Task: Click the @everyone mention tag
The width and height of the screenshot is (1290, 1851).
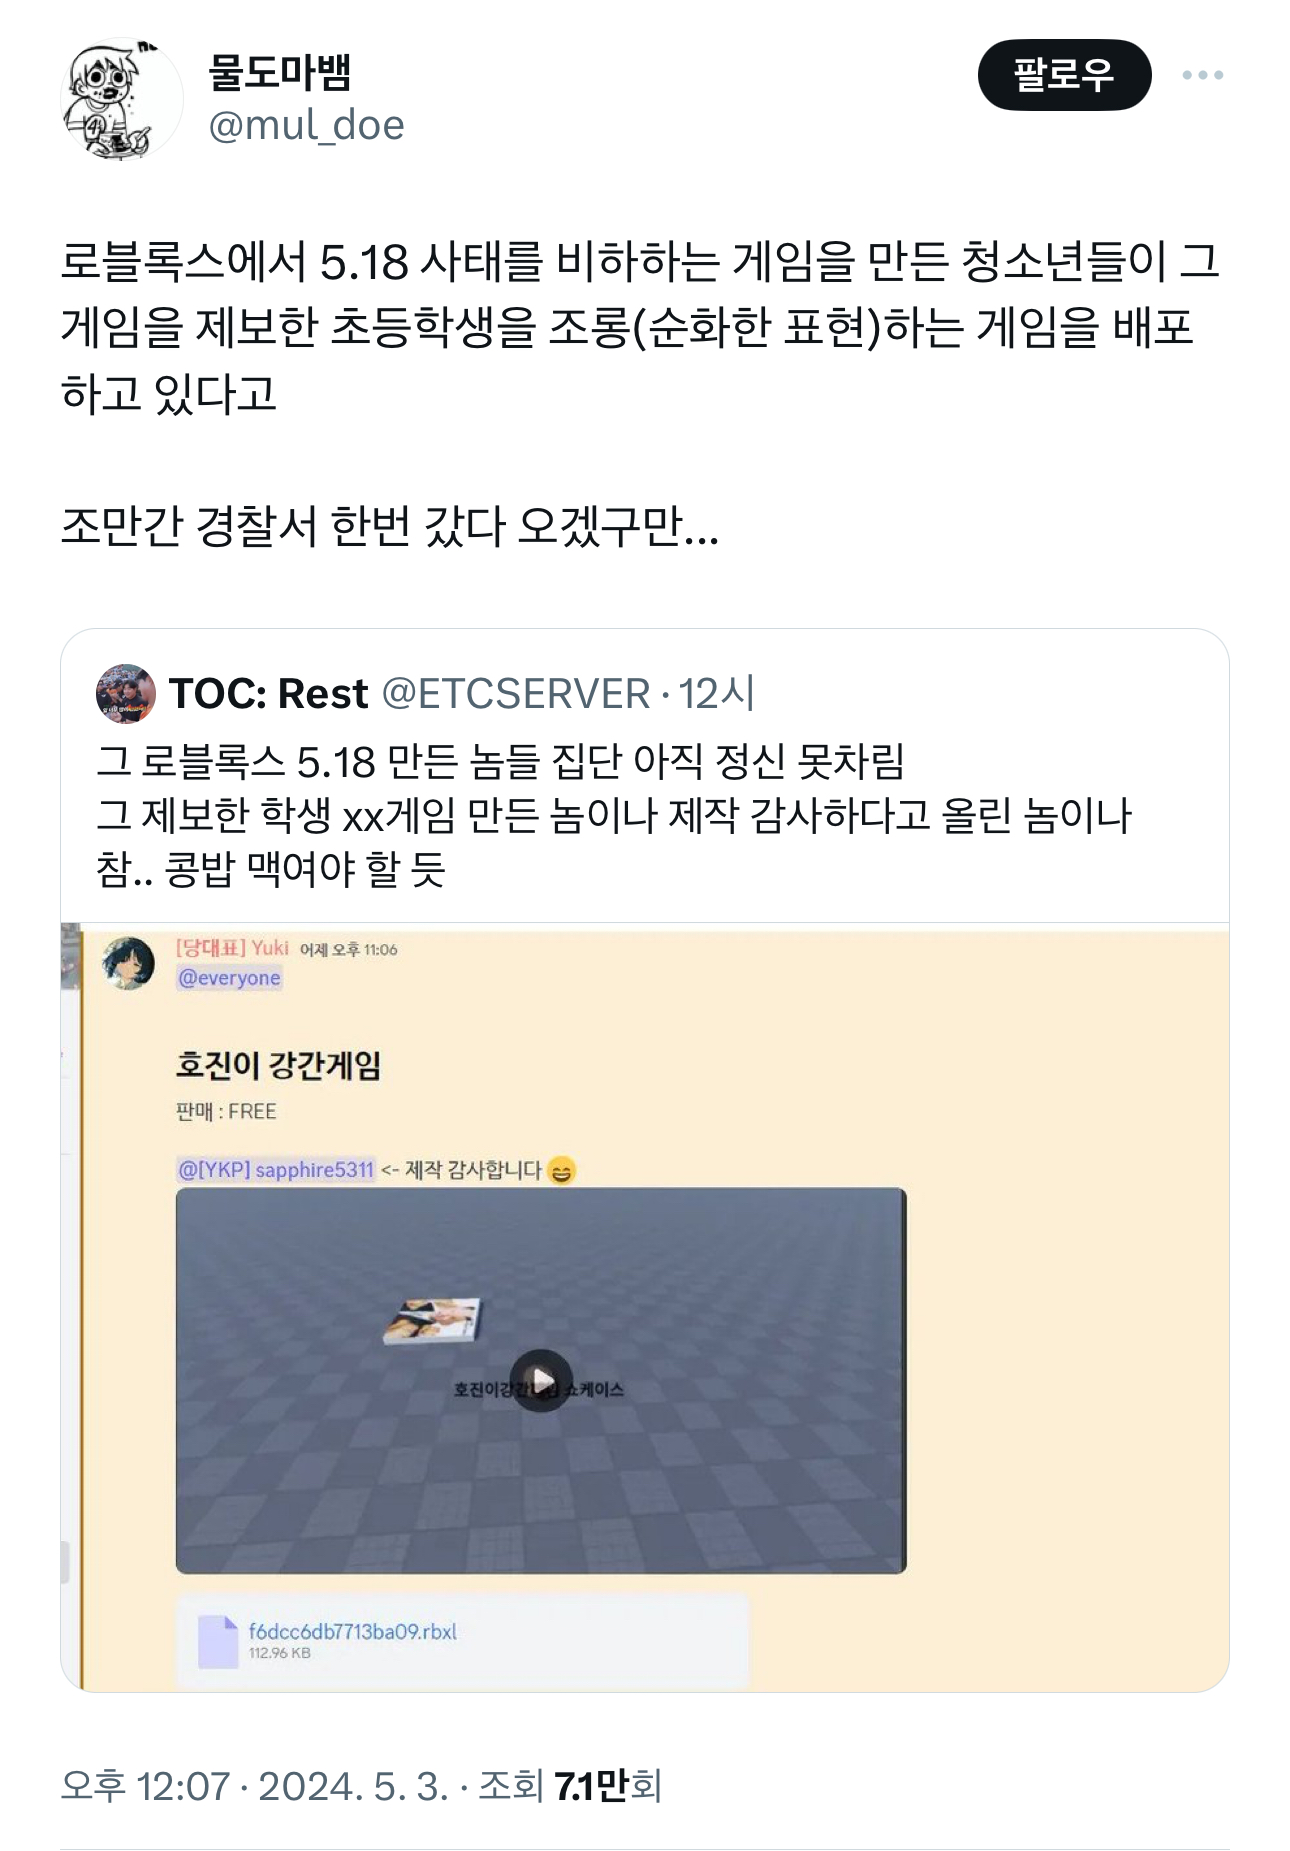Action: (x=229, y=978)
